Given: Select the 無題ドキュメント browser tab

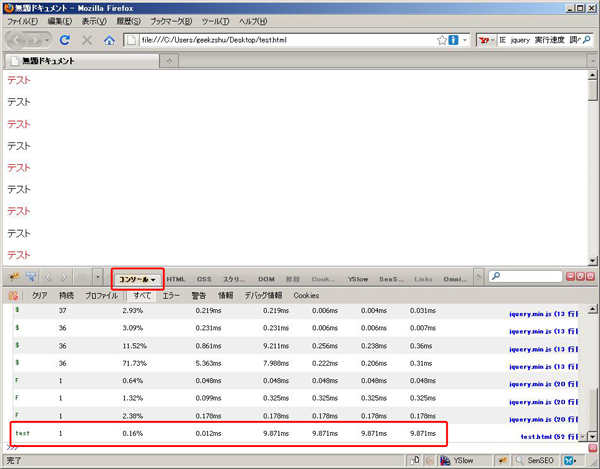Looking at the screenshot, I should click(81, 61).
